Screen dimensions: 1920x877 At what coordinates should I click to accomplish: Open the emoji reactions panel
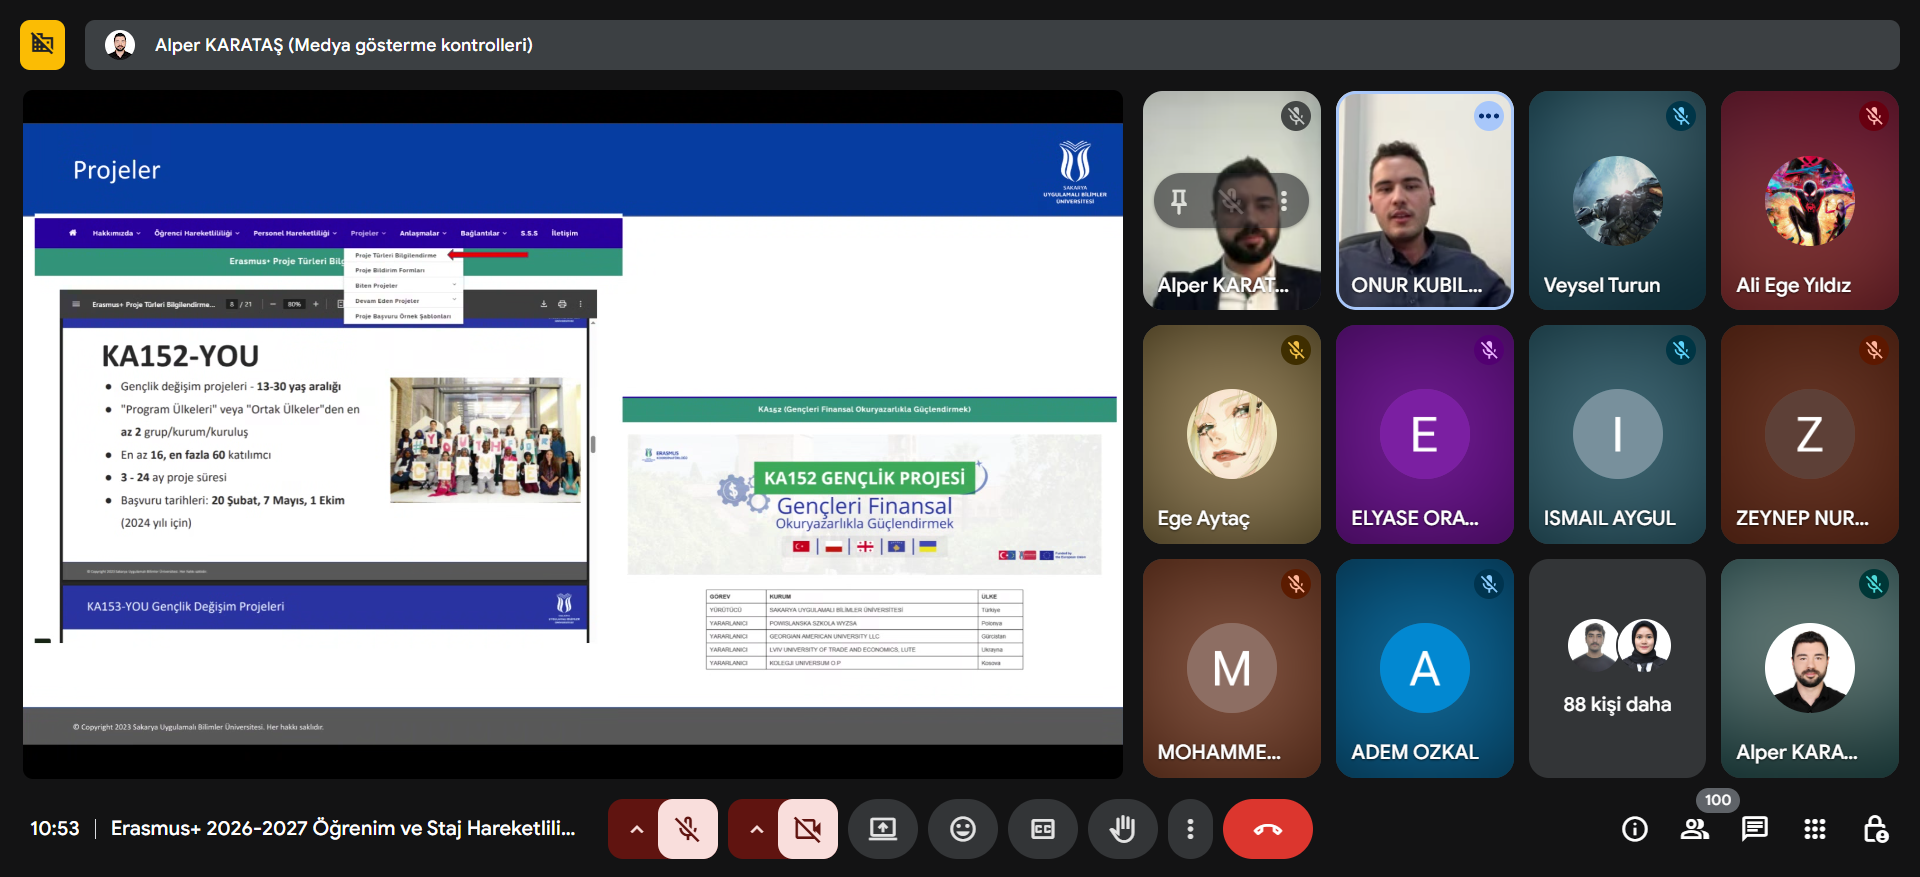pos(962,829)
